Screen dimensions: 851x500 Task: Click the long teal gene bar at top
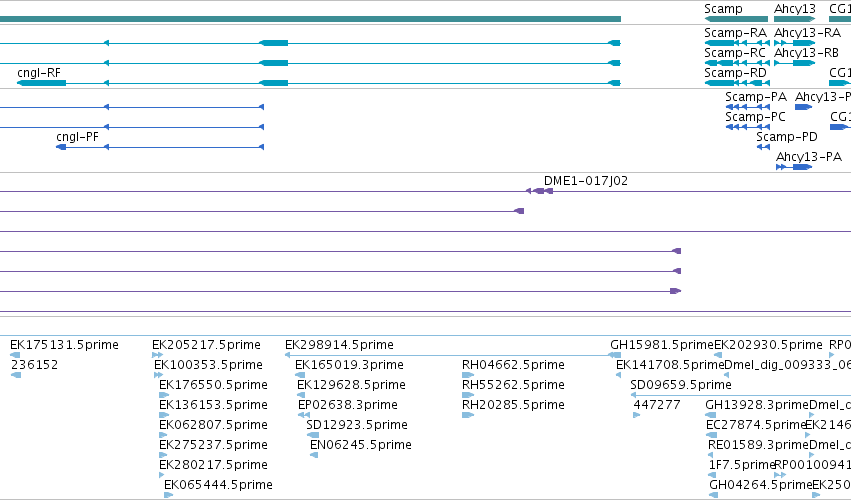coord(310,19)
